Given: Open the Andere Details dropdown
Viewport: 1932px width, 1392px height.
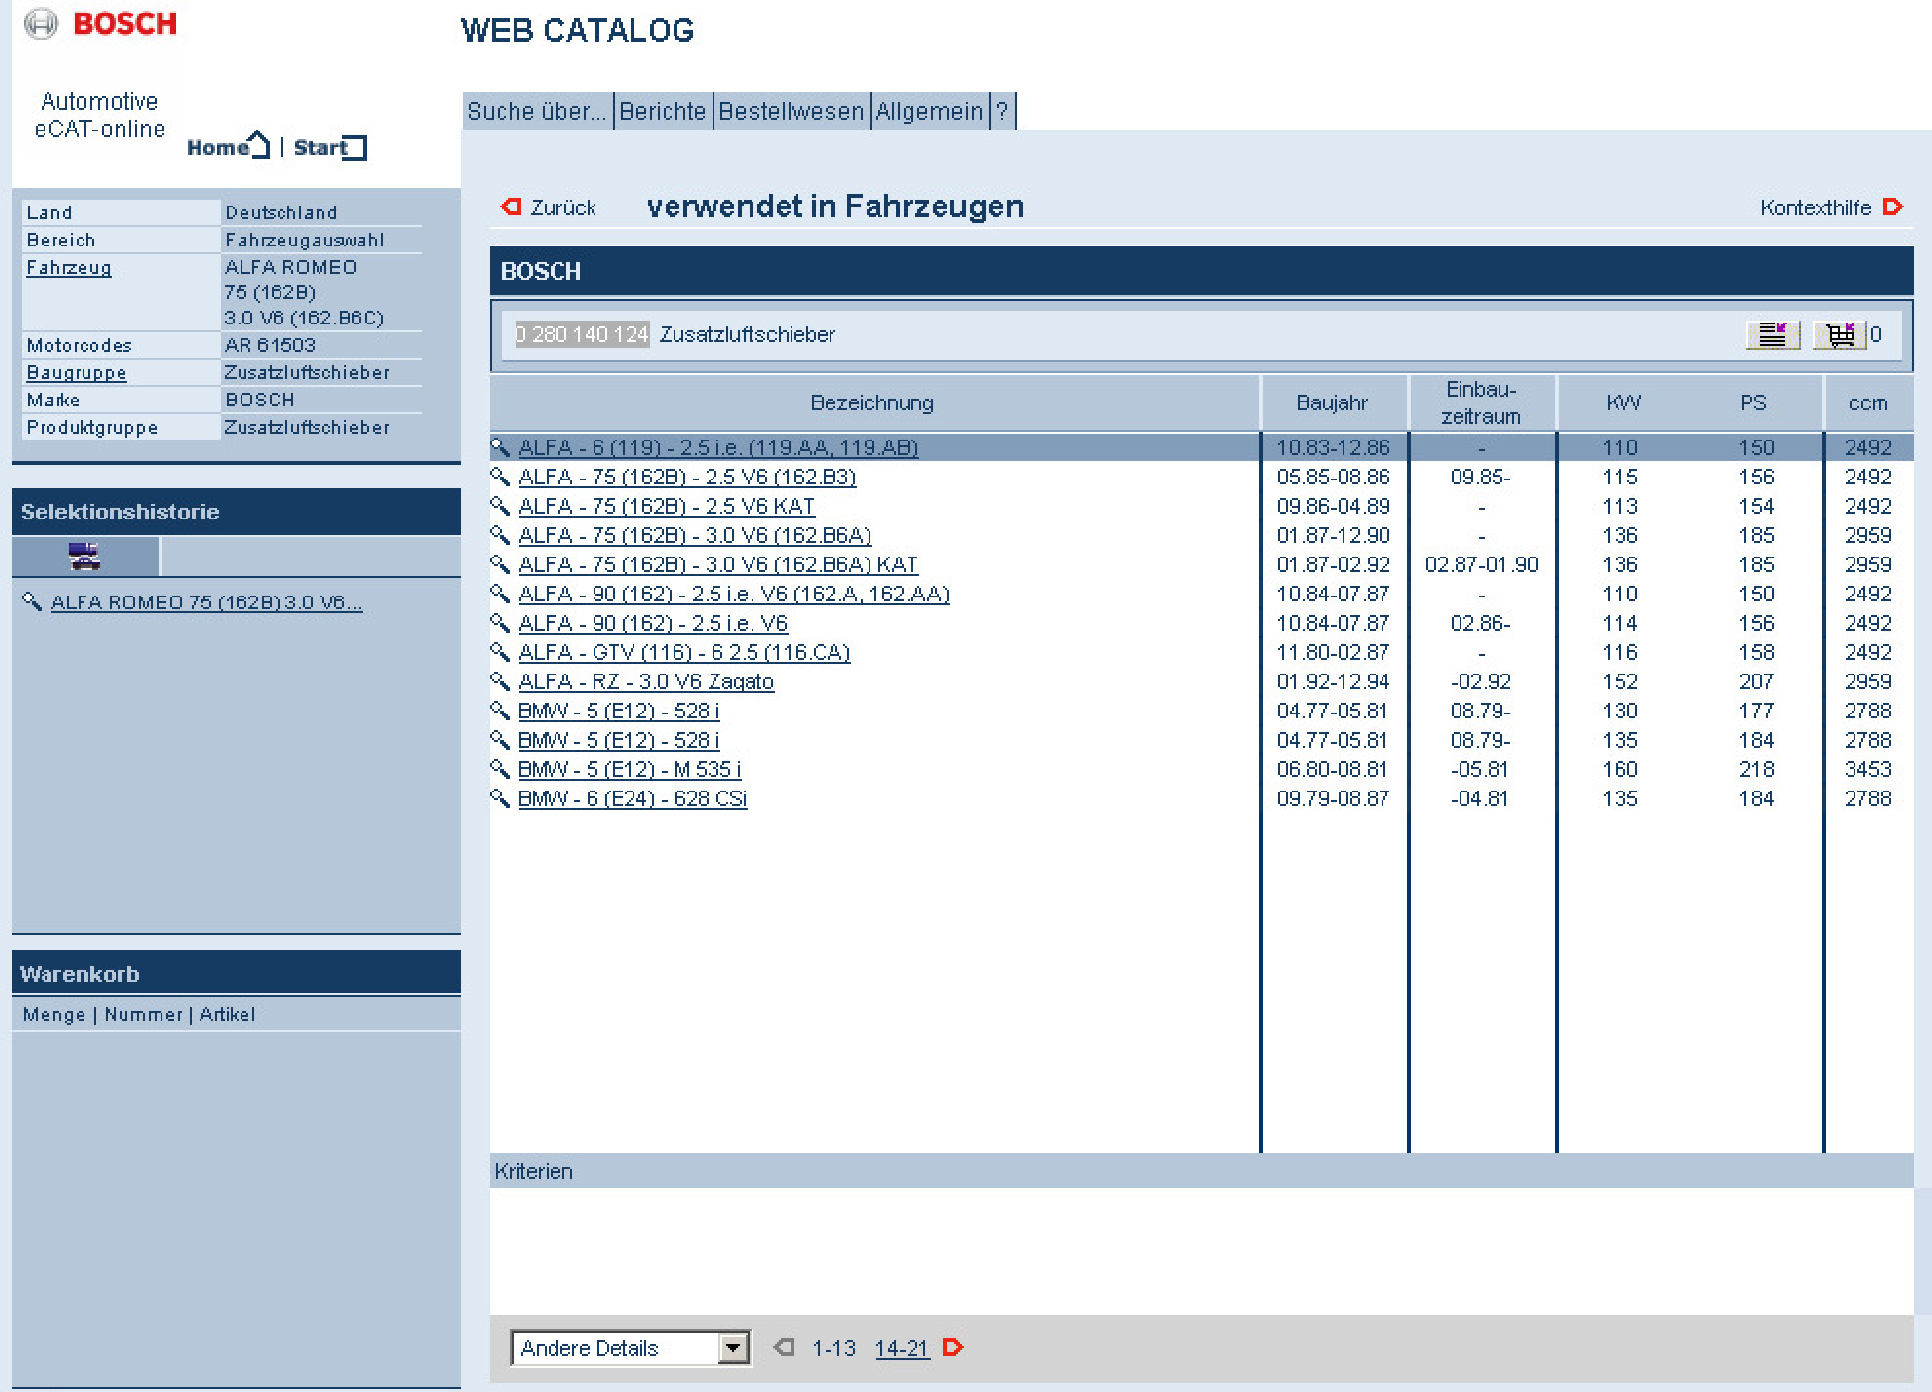Looking at the screenshot, I should pyautogui.click(x=630, y=1348).
